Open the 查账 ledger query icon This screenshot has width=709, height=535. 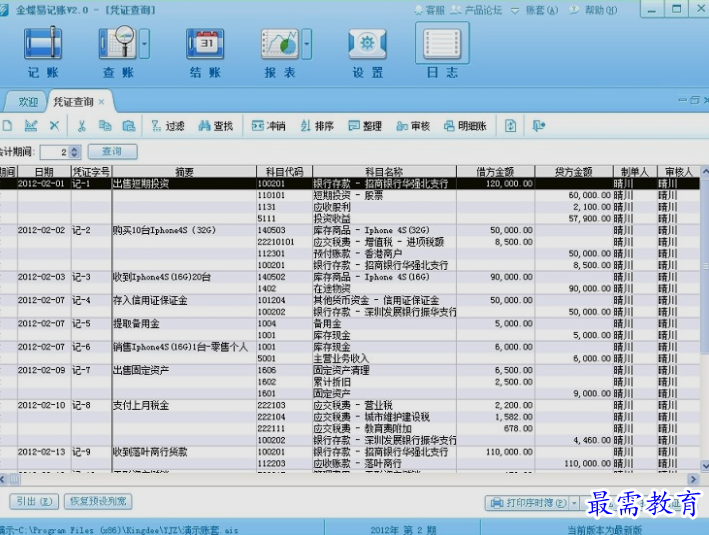point(118,52)
